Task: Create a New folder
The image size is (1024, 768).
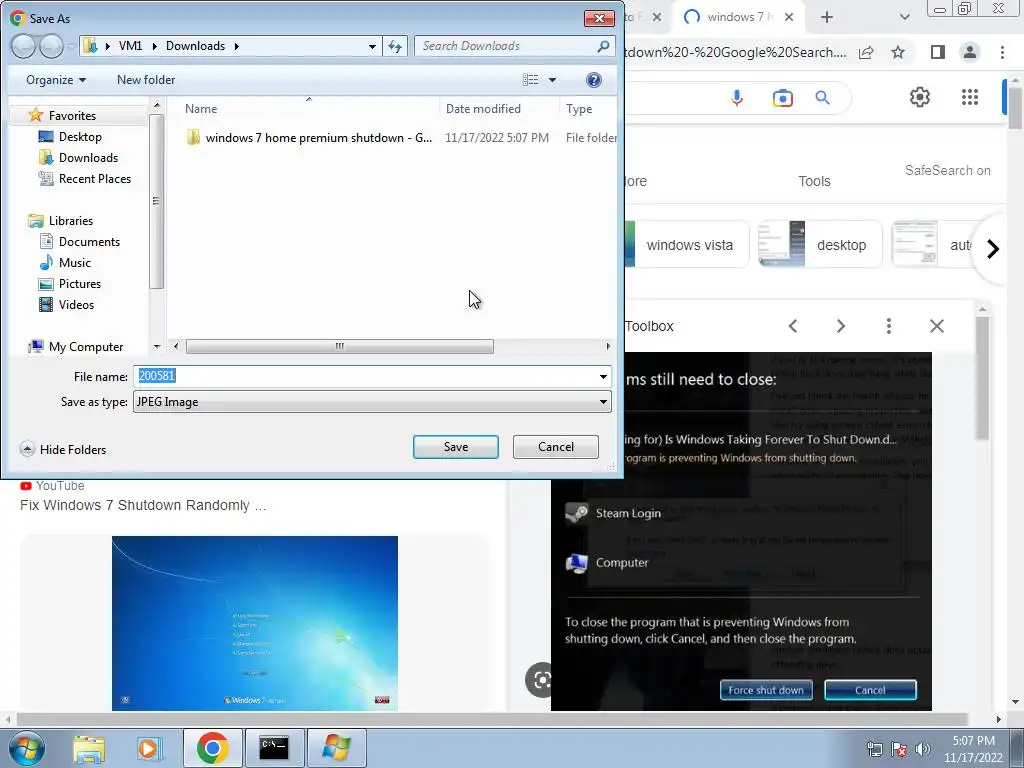Action: point(146,80)
